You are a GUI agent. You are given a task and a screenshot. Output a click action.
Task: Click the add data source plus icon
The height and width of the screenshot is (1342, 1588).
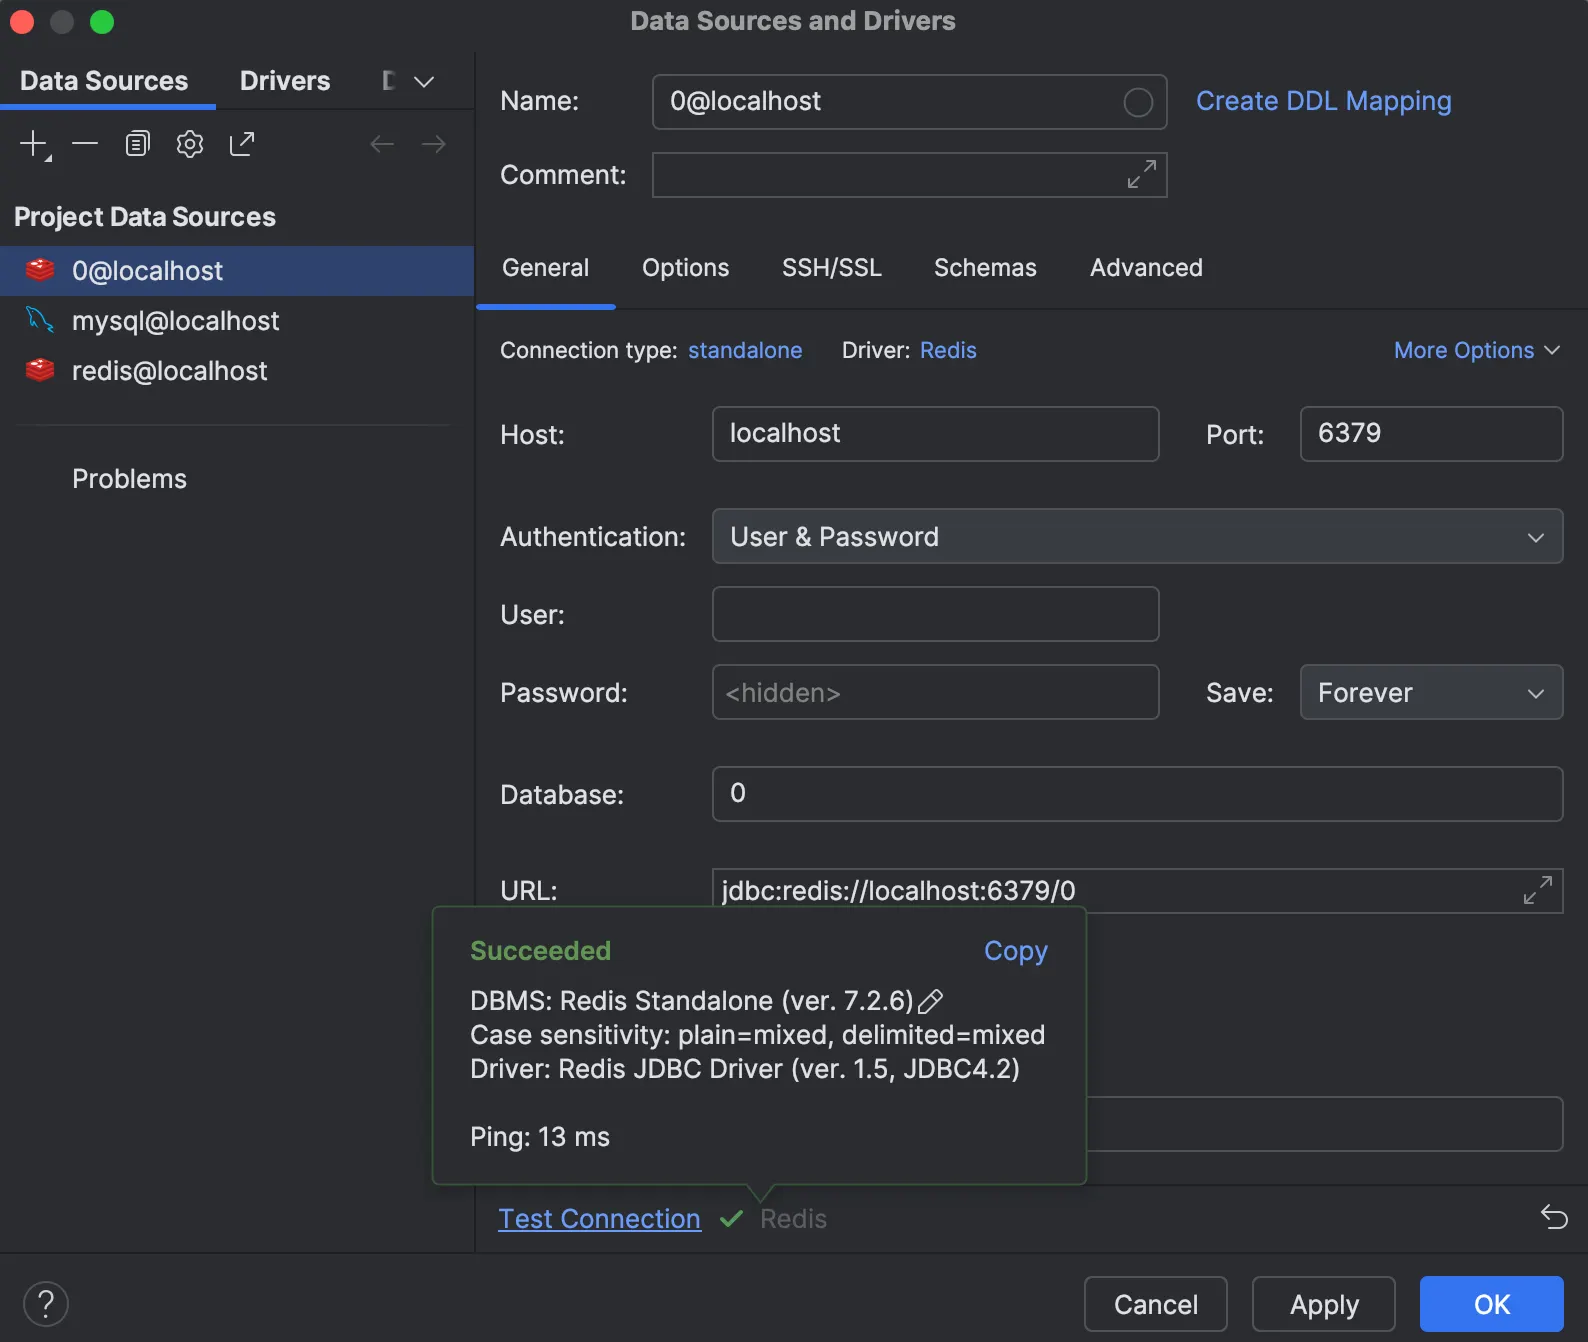(34, 144)
